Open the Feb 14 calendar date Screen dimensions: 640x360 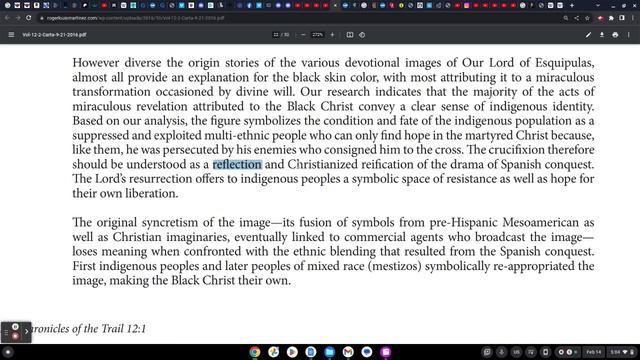(593, 352)
